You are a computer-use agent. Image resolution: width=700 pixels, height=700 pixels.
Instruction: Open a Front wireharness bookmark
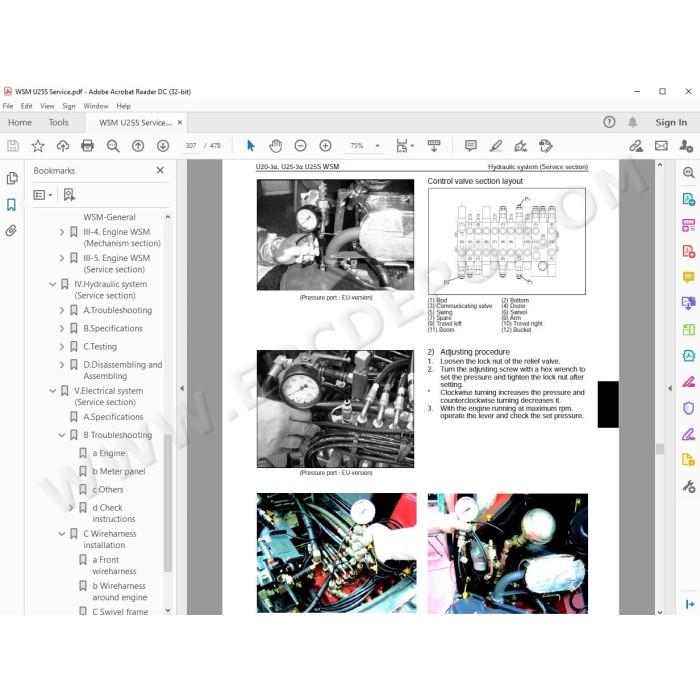(114, 566)
